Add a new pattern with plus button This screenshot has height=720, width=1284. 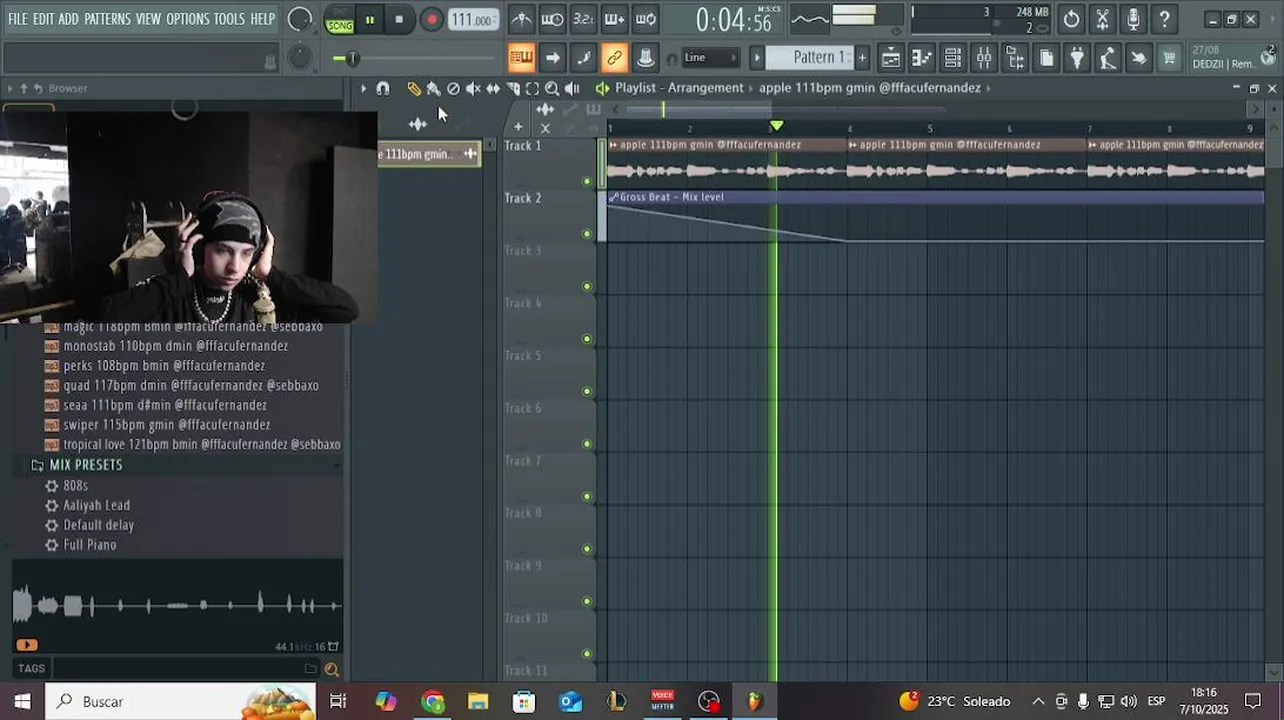pyautogui.click(x=862, y=58)
